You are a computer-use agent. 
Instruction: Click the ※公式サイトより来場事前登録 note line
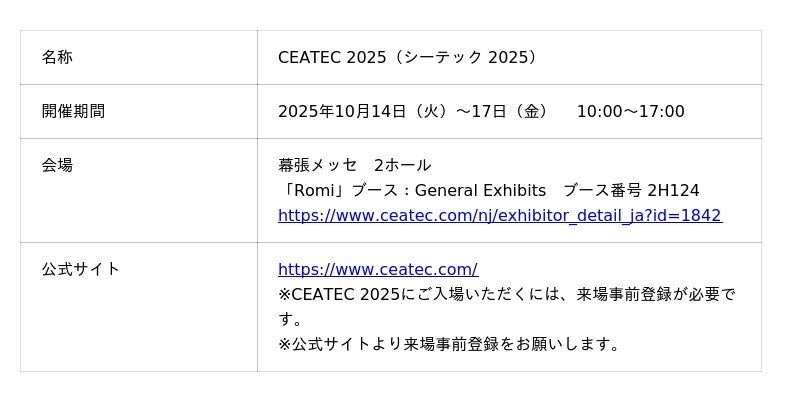click(449, 344)
